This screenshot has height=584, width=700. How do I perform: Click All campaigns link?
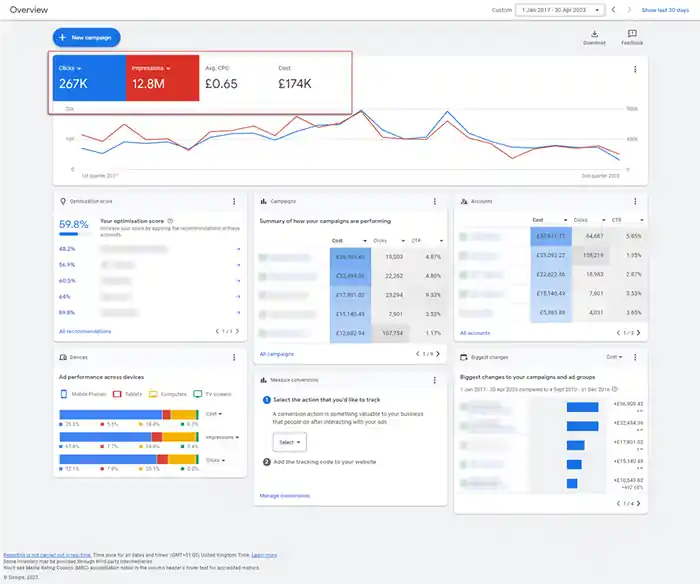[277, 354]
